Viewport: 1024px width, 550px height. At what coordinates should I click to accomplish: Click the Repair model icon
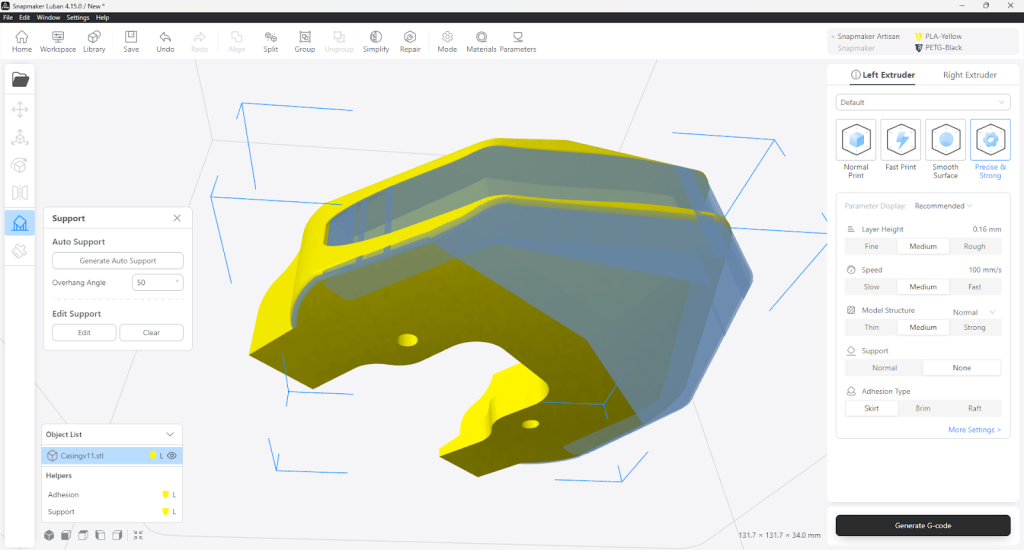410,41
